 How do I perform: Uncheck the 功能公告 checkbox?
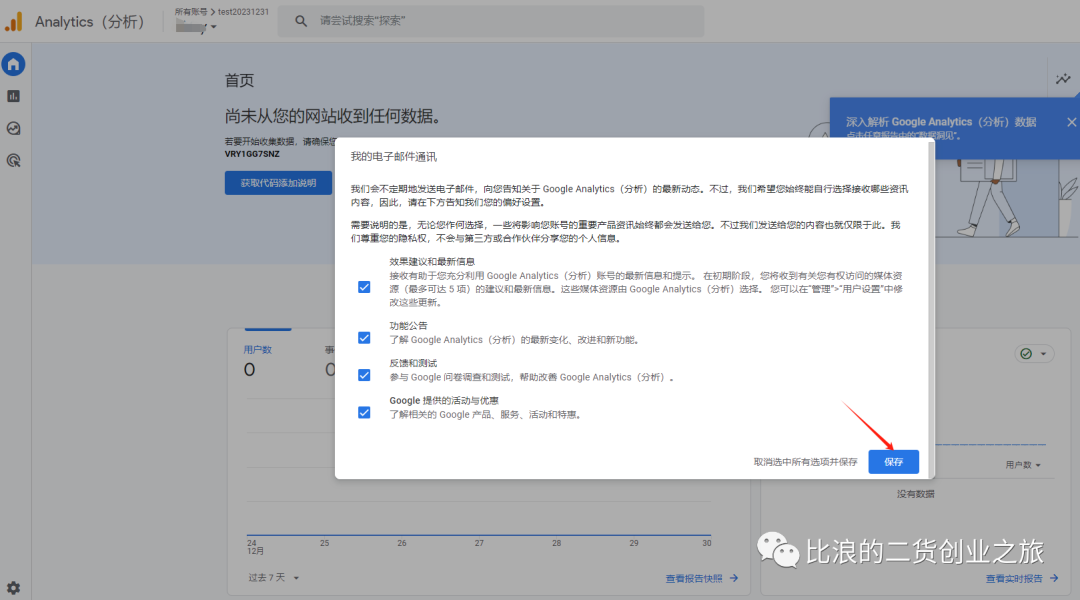click(364, 338)
